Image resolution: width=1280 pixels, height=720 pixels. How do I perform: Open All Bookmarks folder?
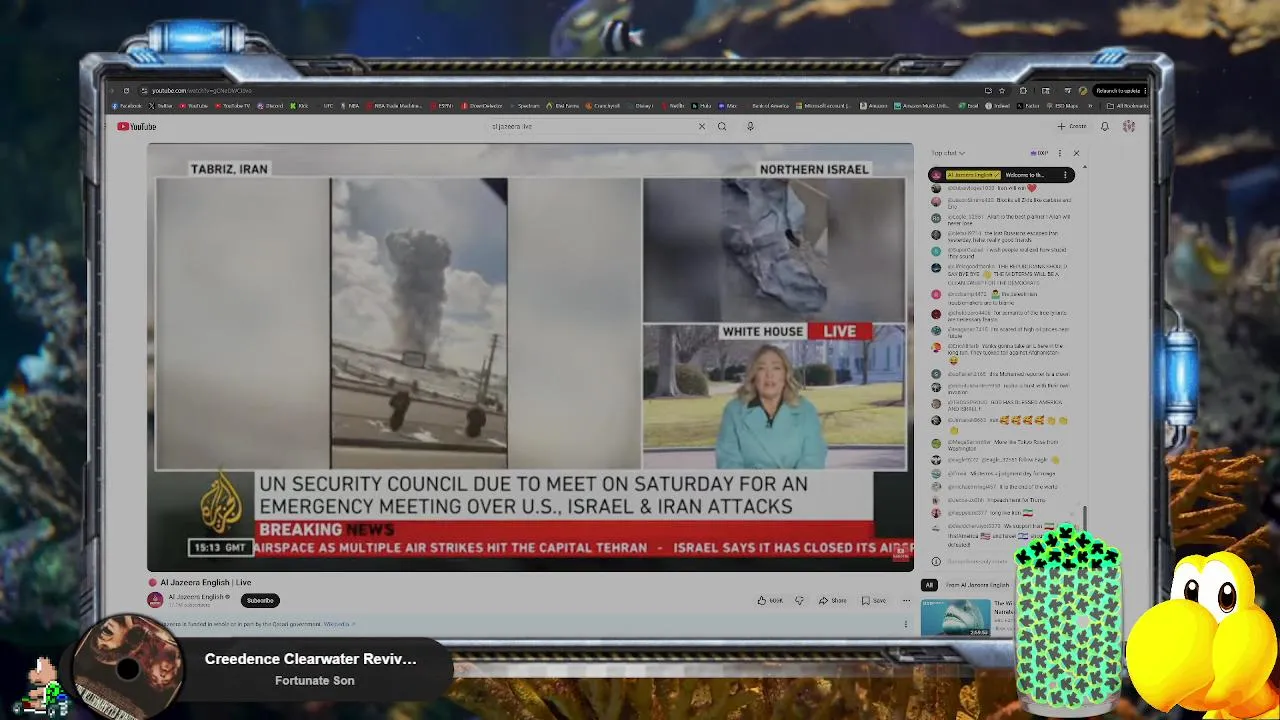(x=1127, y=106)
